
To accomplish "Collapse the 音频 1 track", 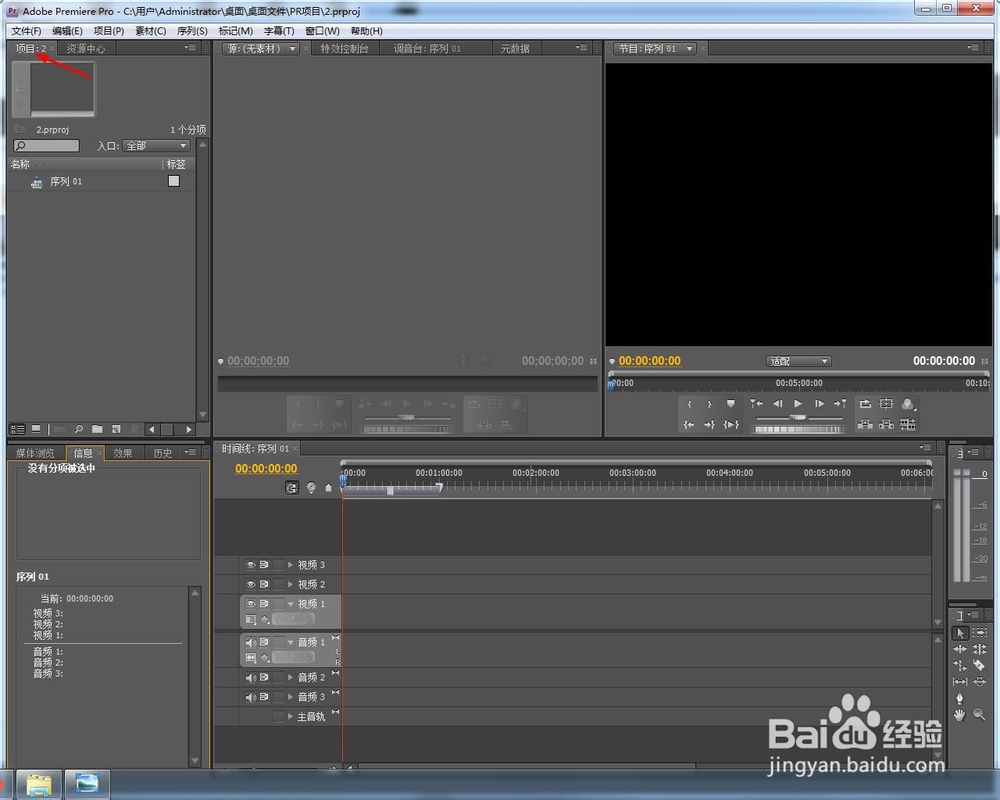I will click(290, 642).
